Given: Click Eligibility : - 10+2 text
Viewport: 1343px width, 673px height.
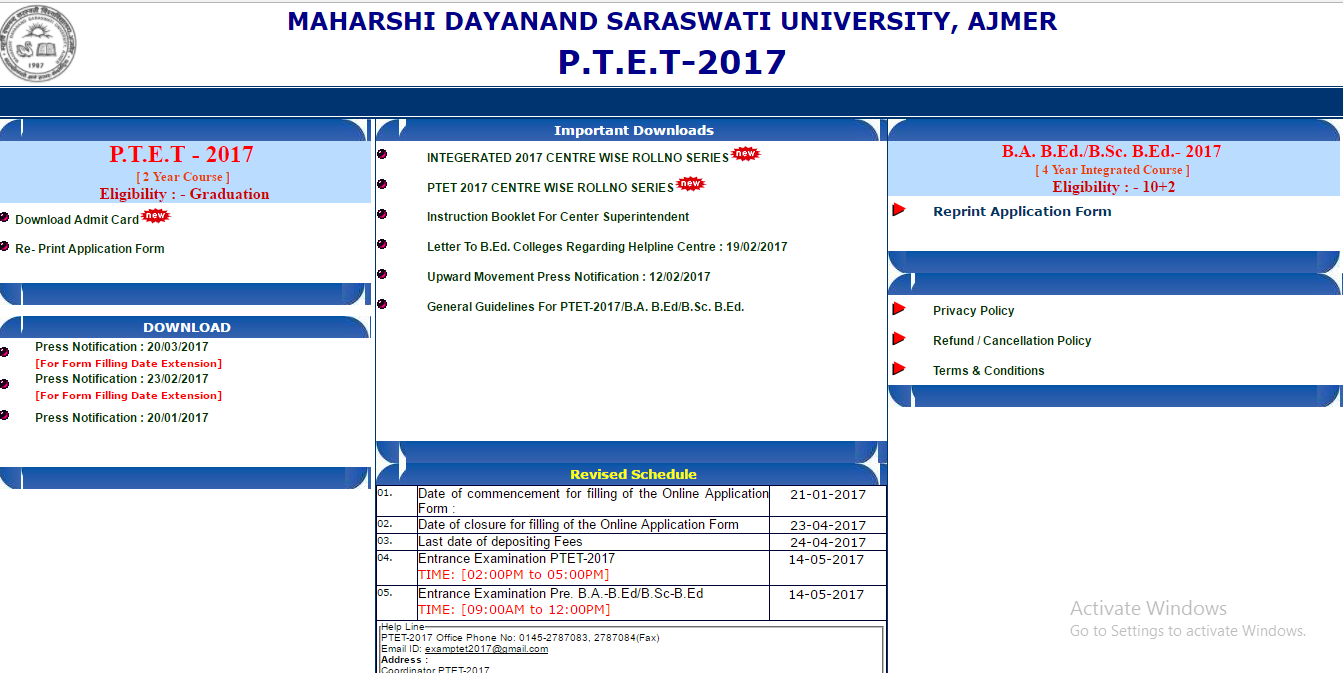Looking at the screenshot, I should [1114, 187].
